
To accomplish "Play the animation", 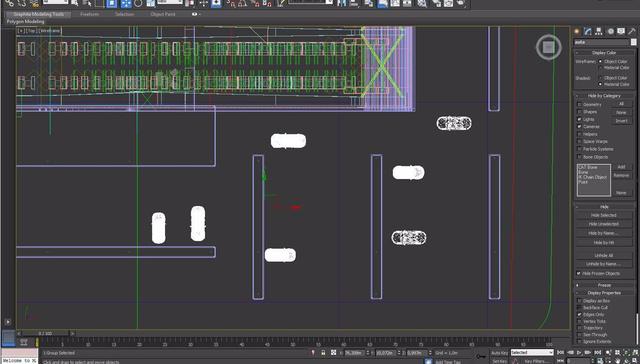I will pos(579,353).
